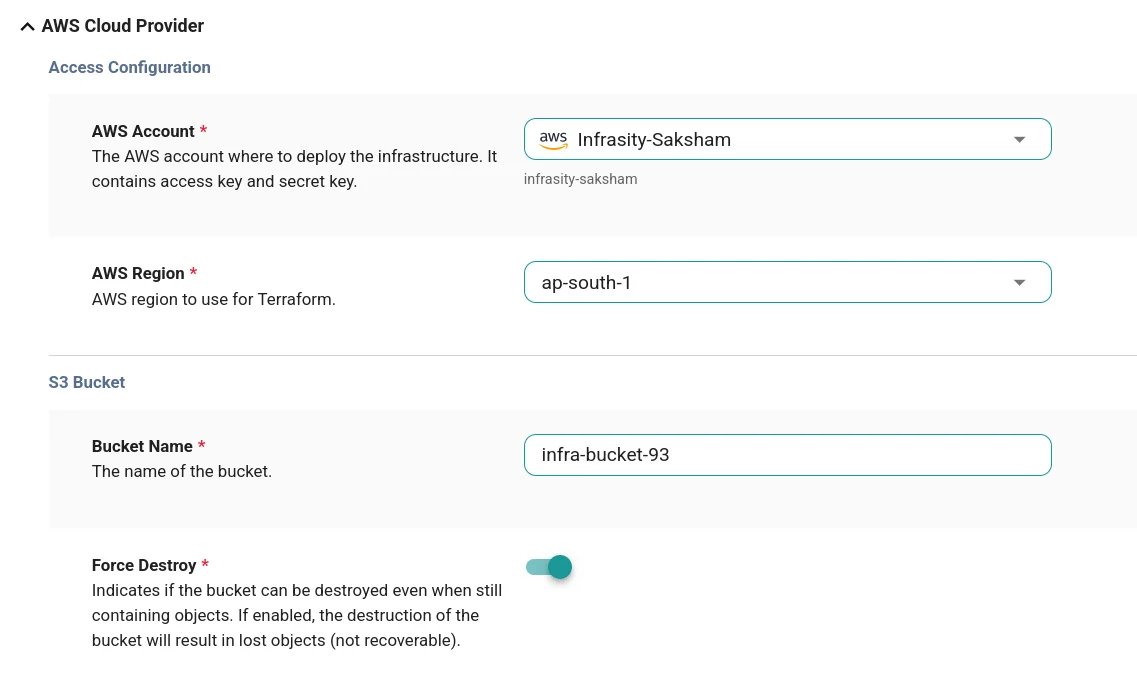This screenshot has width=1137, height=675.
Task: Click the 'AWS region to use for Terraform' description
Action: point(213,299)
